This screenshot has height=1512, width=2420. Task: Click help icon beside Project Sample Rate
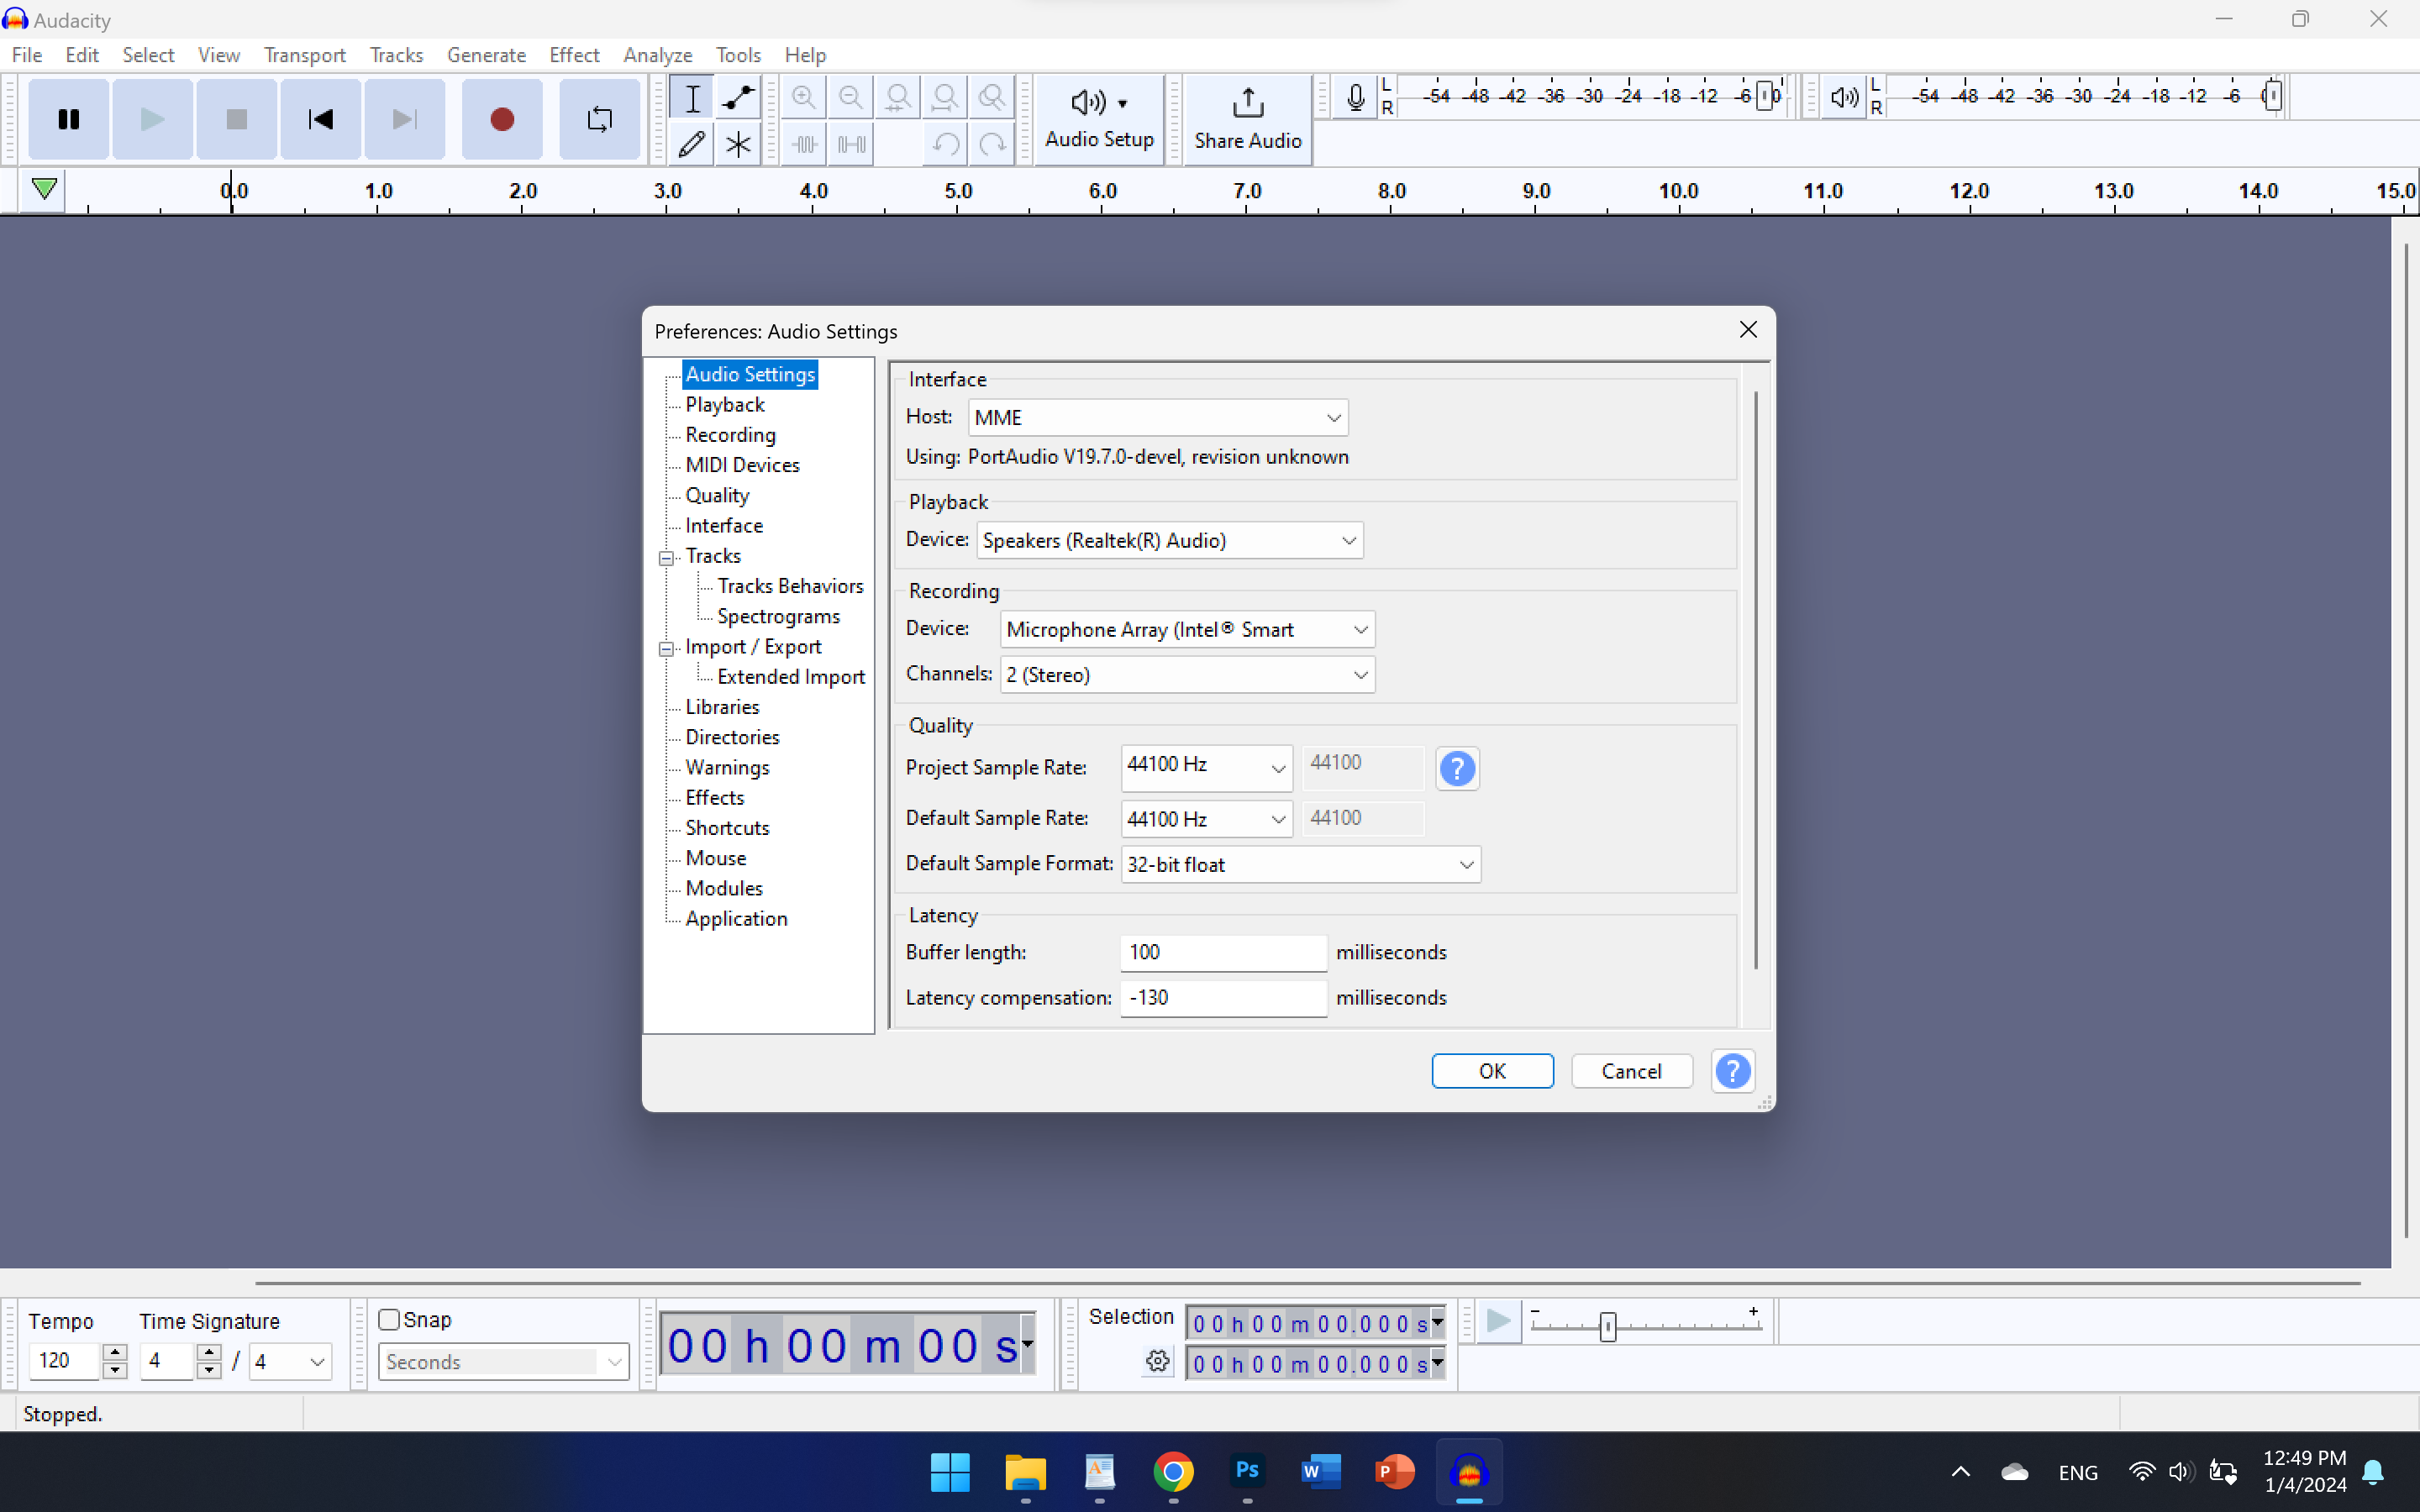pos(1457,768)
